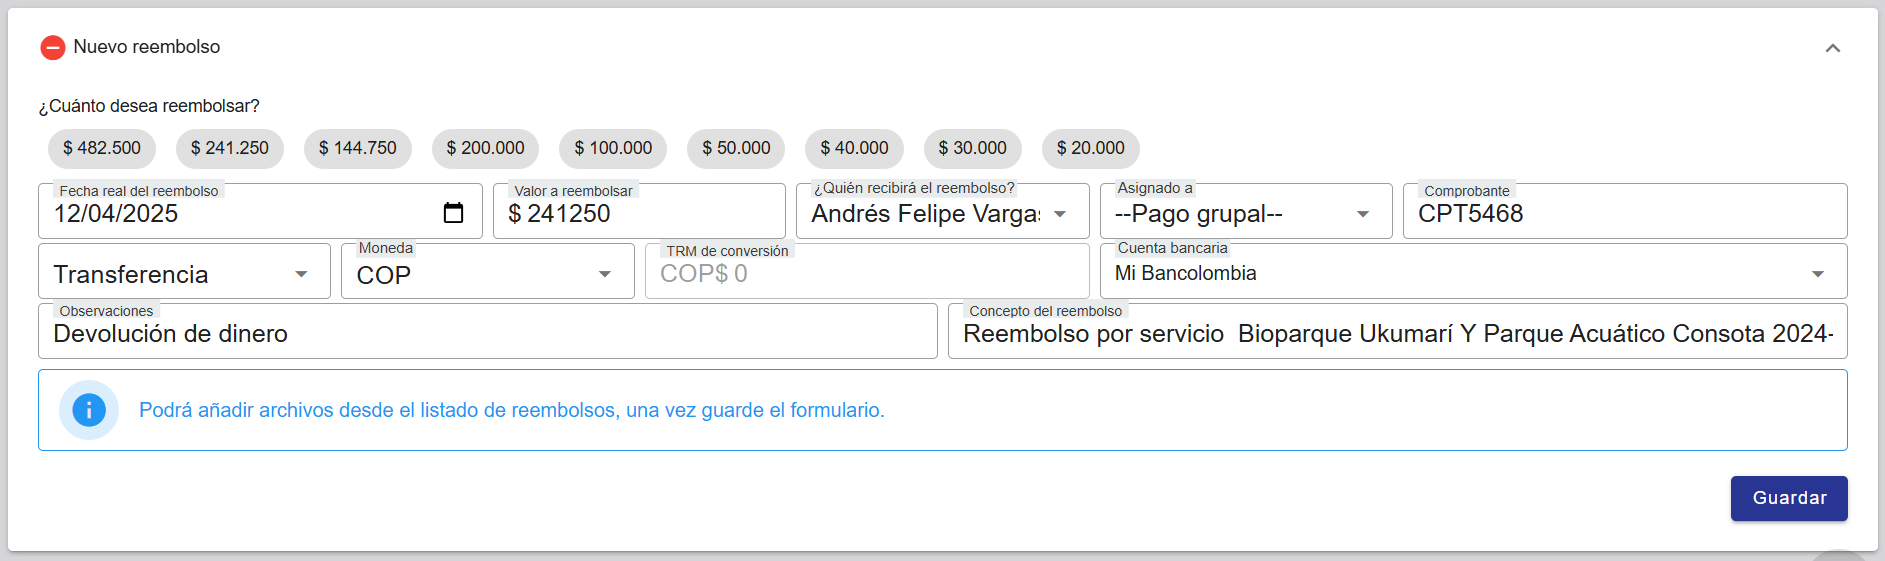Click the blue information icon
Screen dimensions: 1885x561
(x=89, y=410)
